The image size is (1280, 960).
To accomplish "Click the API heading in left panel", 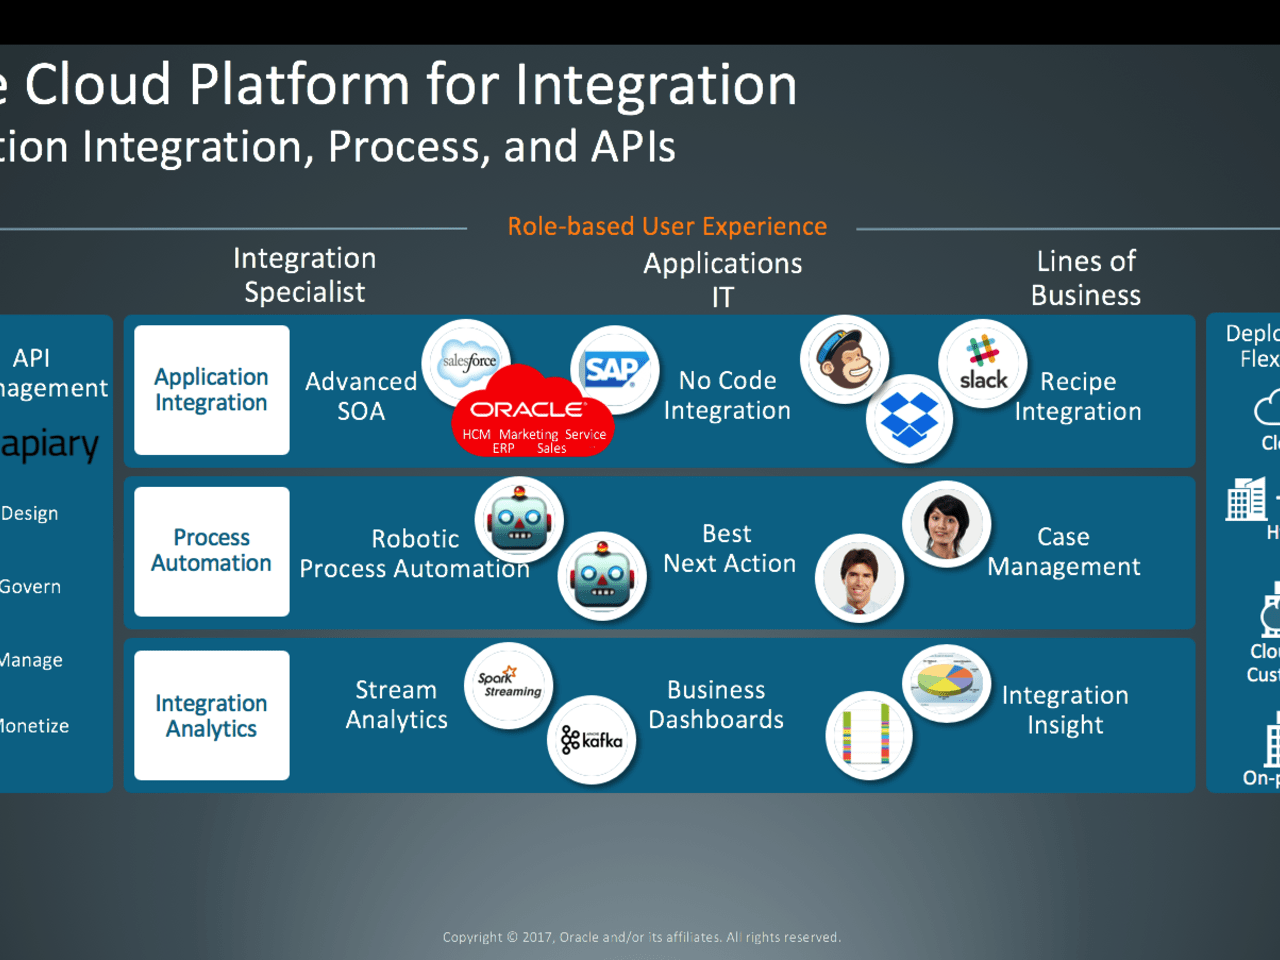I will (31, 358).
